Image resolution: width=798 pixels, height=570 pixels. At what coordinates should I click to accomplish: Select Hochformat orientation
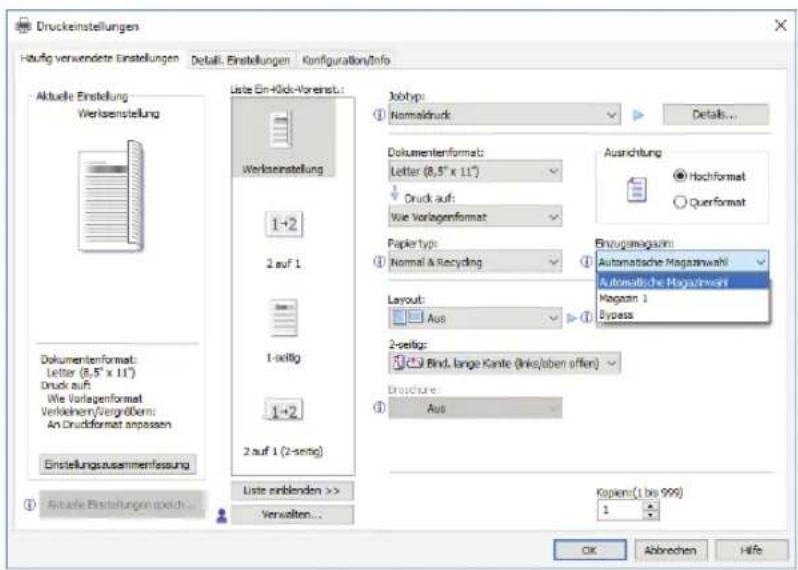click(708, 176)
